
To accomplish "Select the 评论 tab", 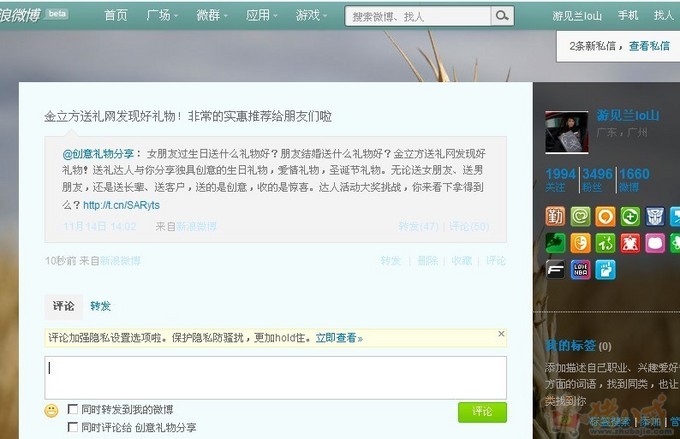I will point(63,306).
